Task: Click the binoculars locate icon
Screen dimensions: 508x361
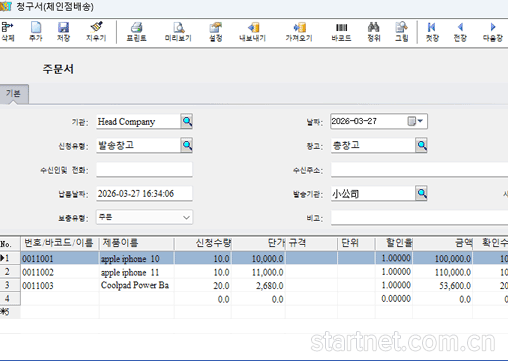Action: [374, 32]
